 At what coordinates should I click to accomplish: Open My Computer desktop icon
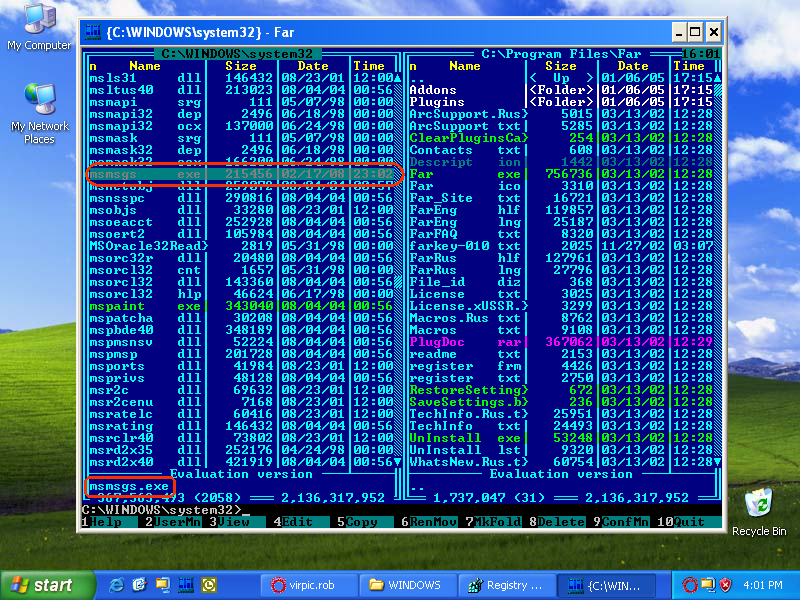click(x=39, y=28)
